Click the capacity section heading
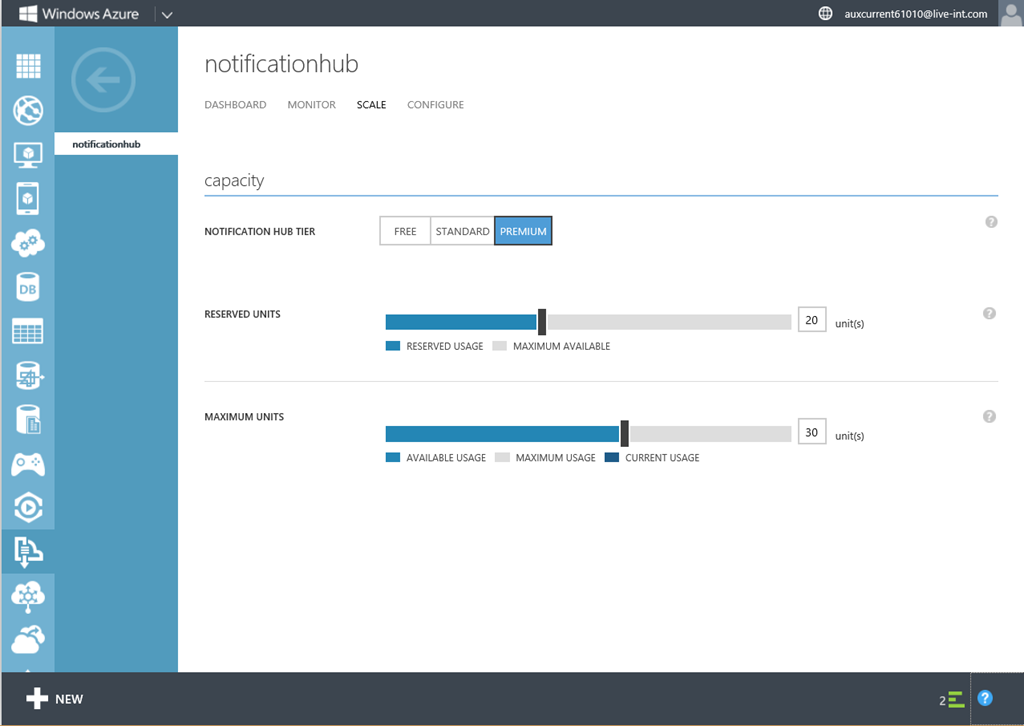Screen dimensions: 1024x726 [x=234, y=181]
